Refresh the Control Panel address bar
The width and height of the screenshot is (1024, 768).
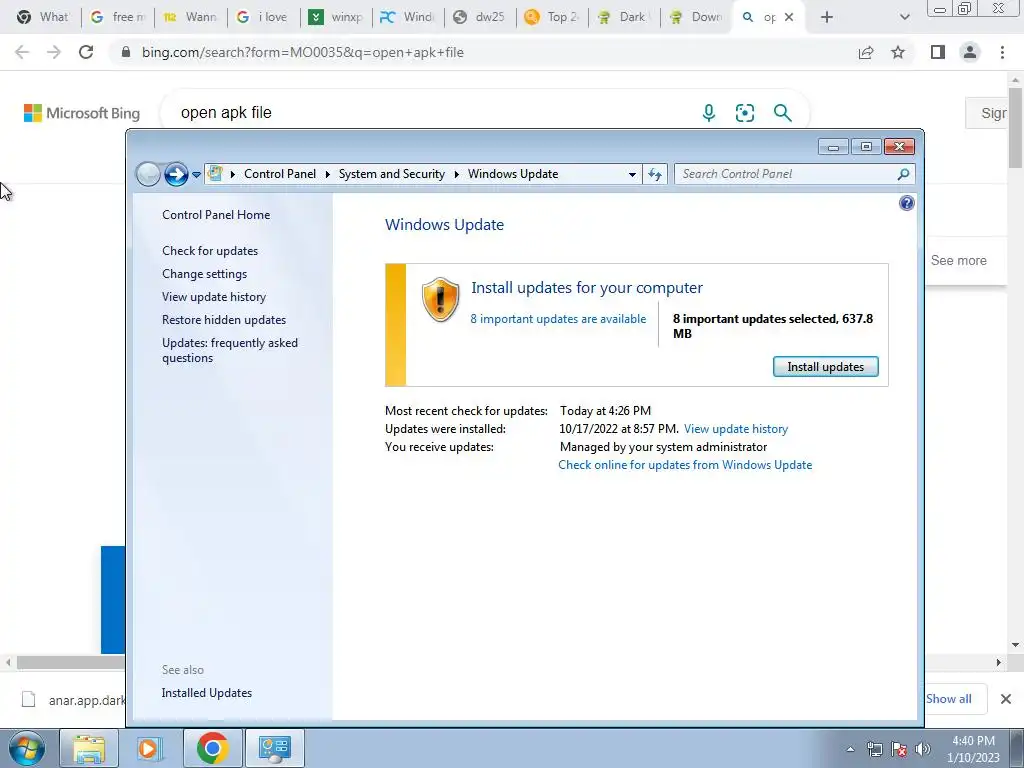click(655, 174)
